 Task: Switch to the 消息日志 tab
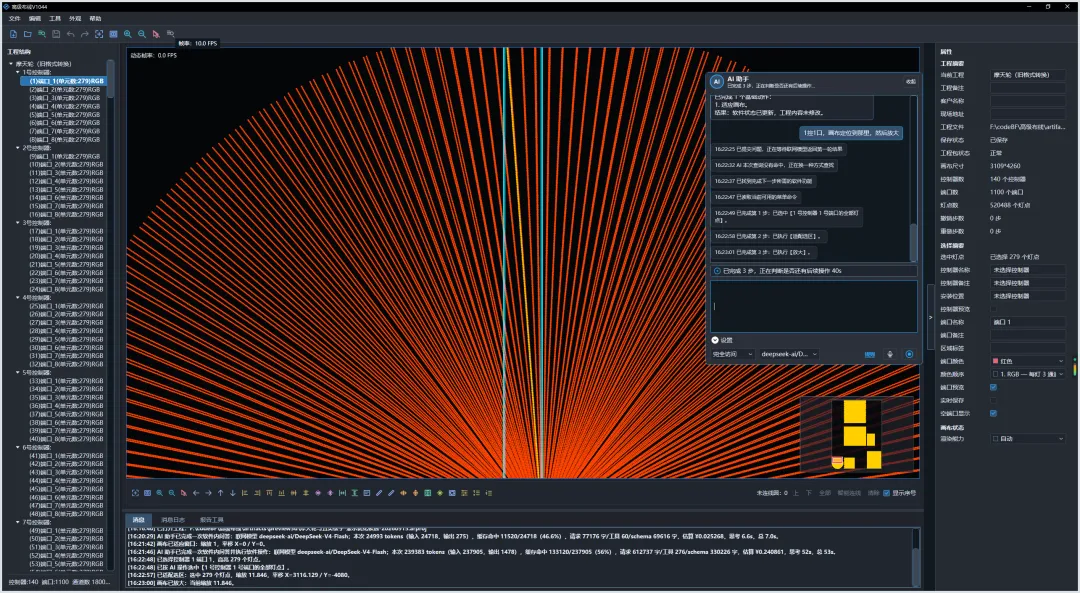coord(173,520)
